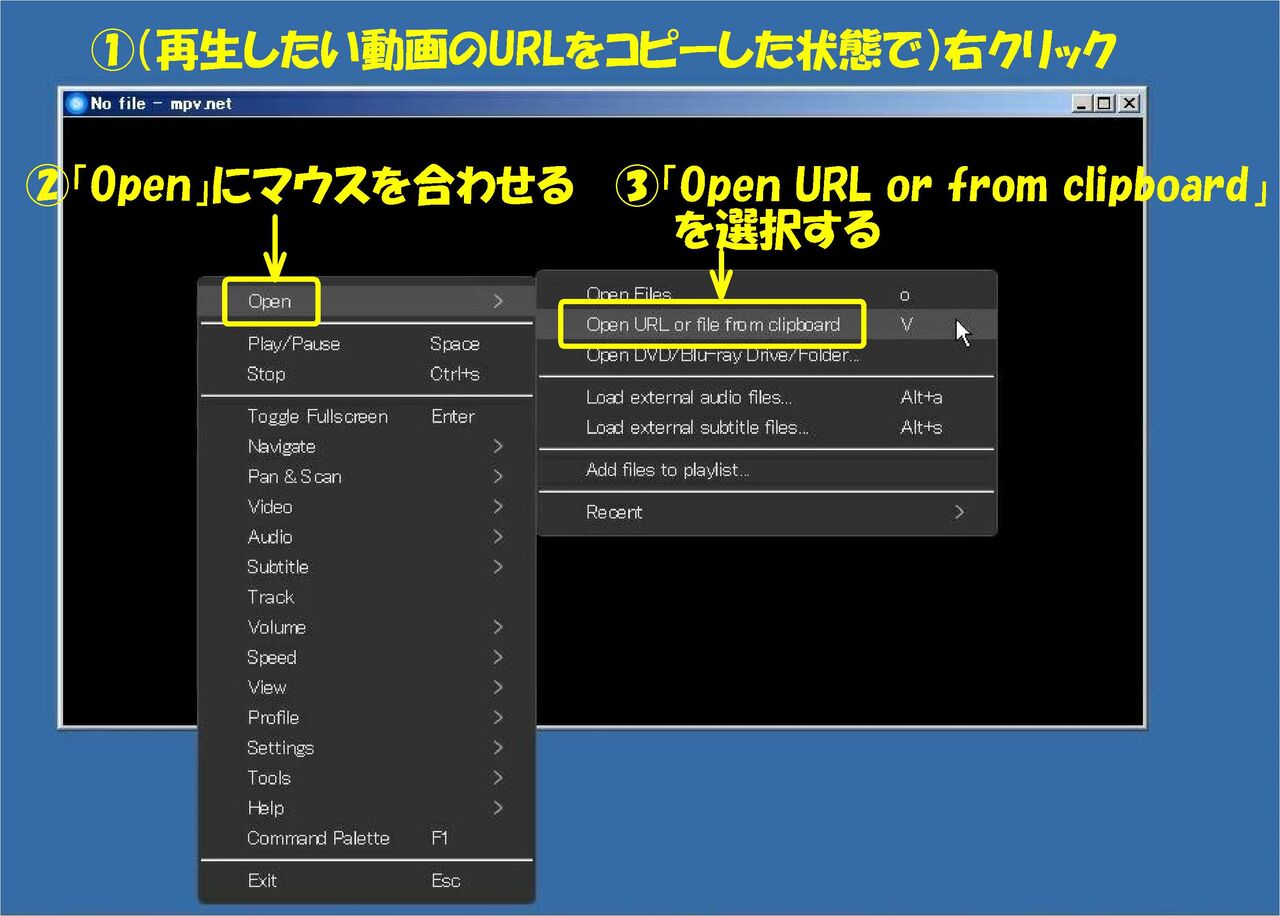The width and height of the screenshot is (1280, 916).
Task: Open the Command Palette
Action: (317, 838)
